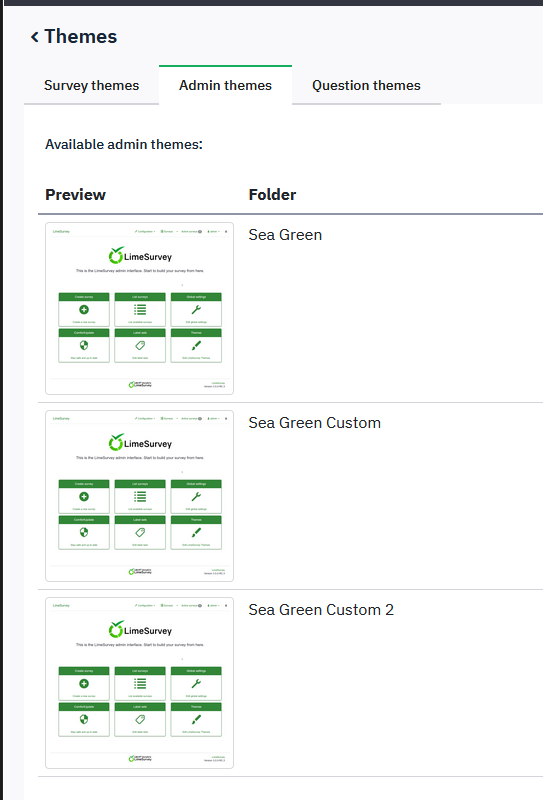Open the Sea Green Custom preview image
Image resolution: width=543 pixels, height=800 pixels.
[139, 495]
